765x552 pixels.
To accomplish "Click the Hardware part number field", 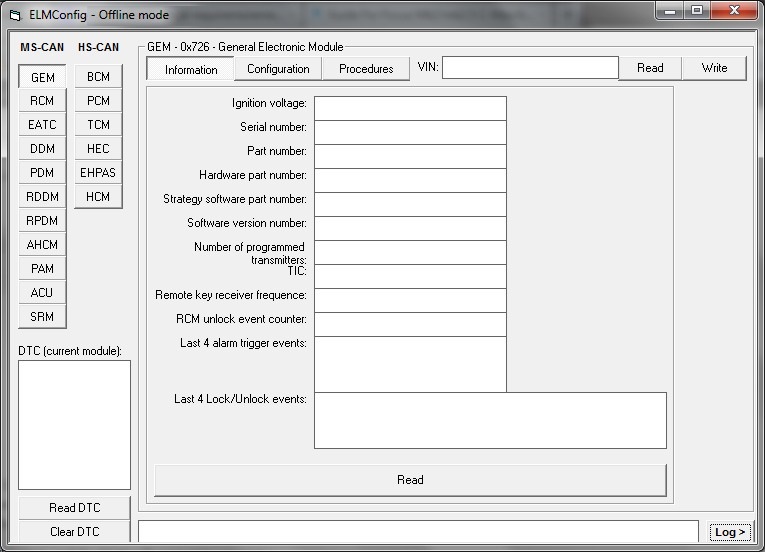I will coord(410,180).
